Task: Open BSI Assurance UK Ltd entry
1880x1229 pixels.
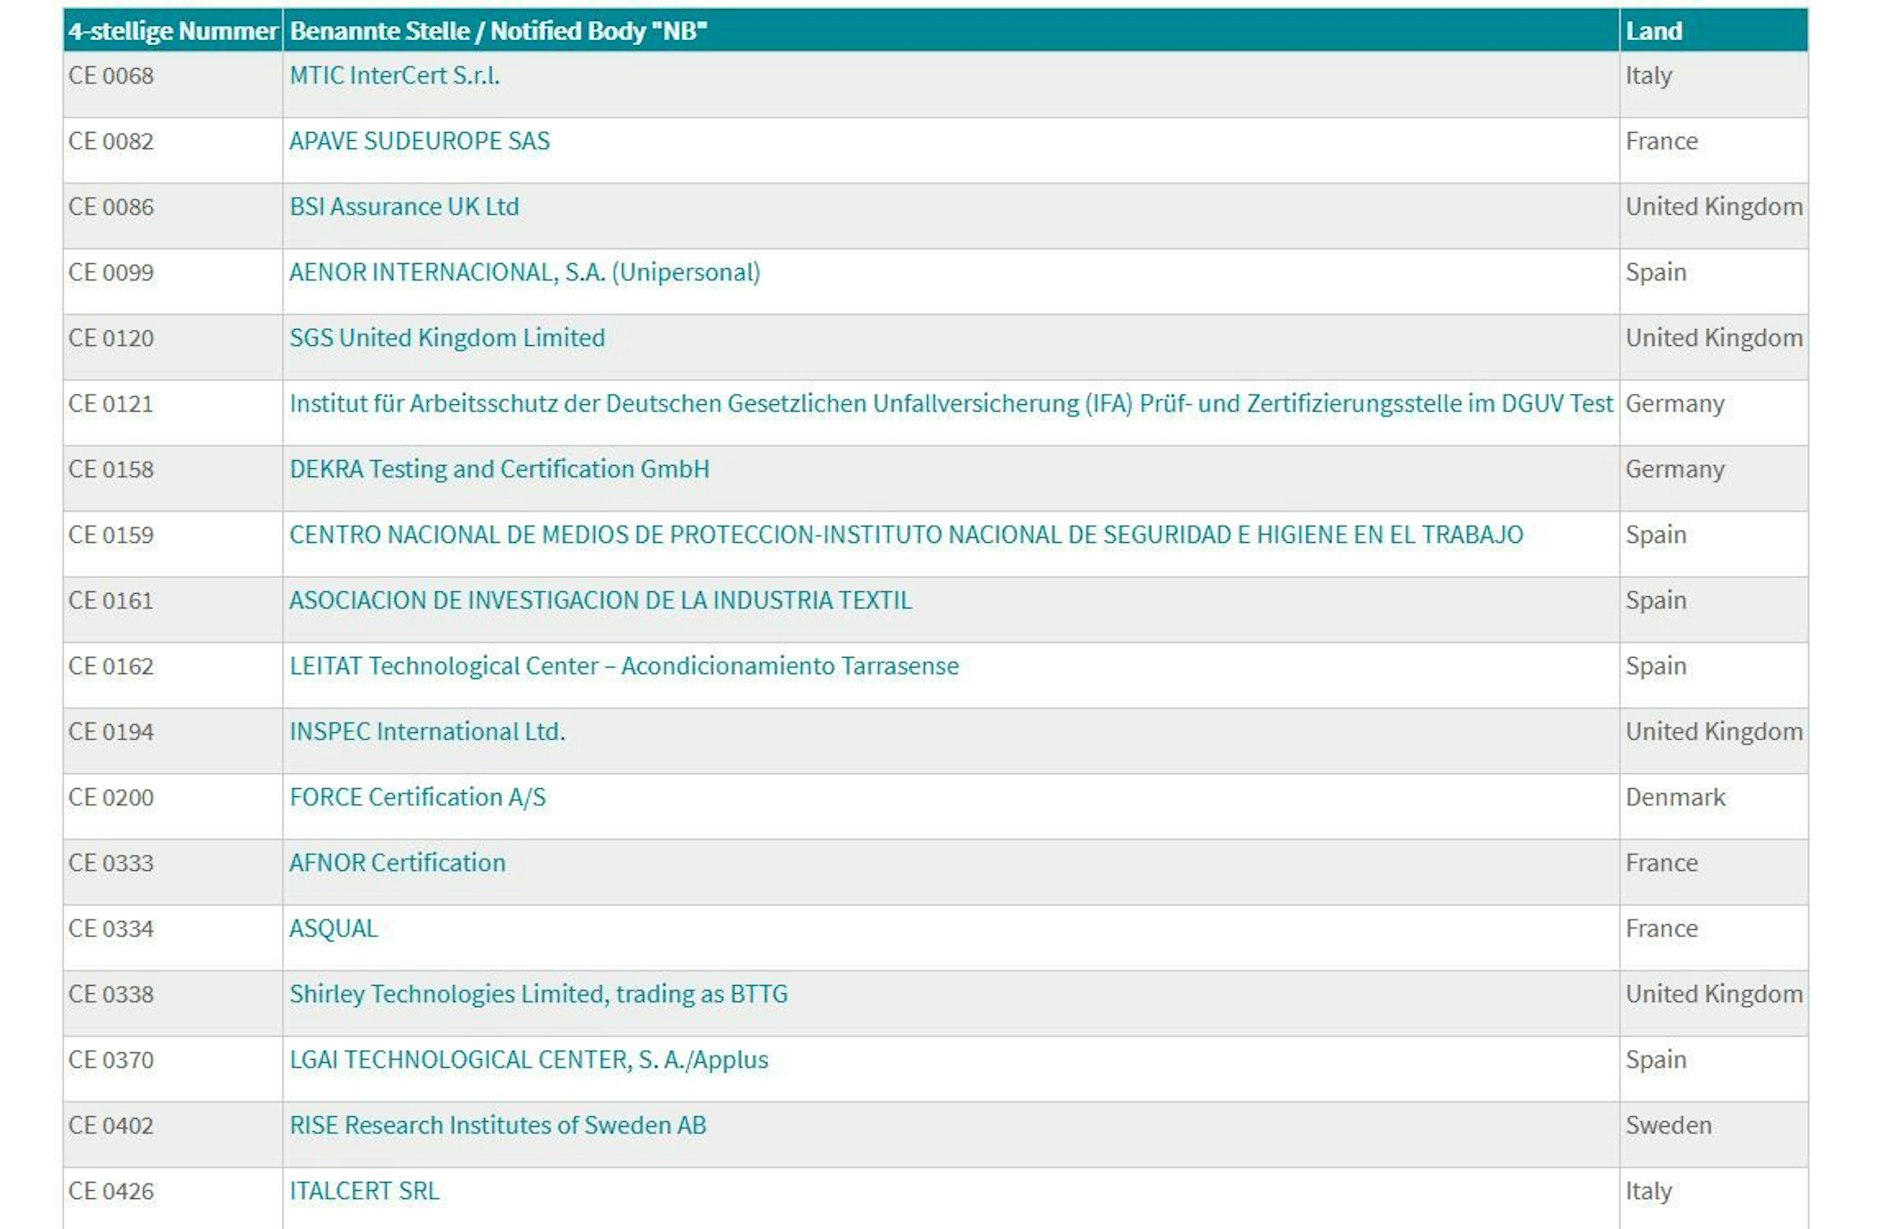Action: [404, 207]
